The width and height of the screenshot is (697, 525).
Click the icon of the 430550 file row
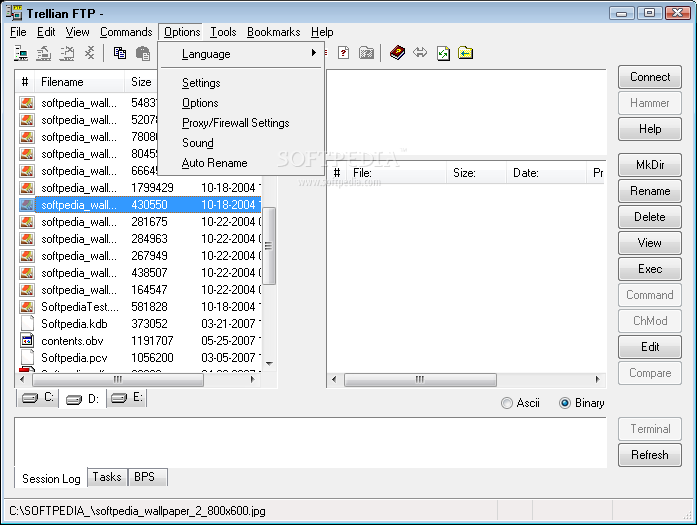[x=26, y=205]
